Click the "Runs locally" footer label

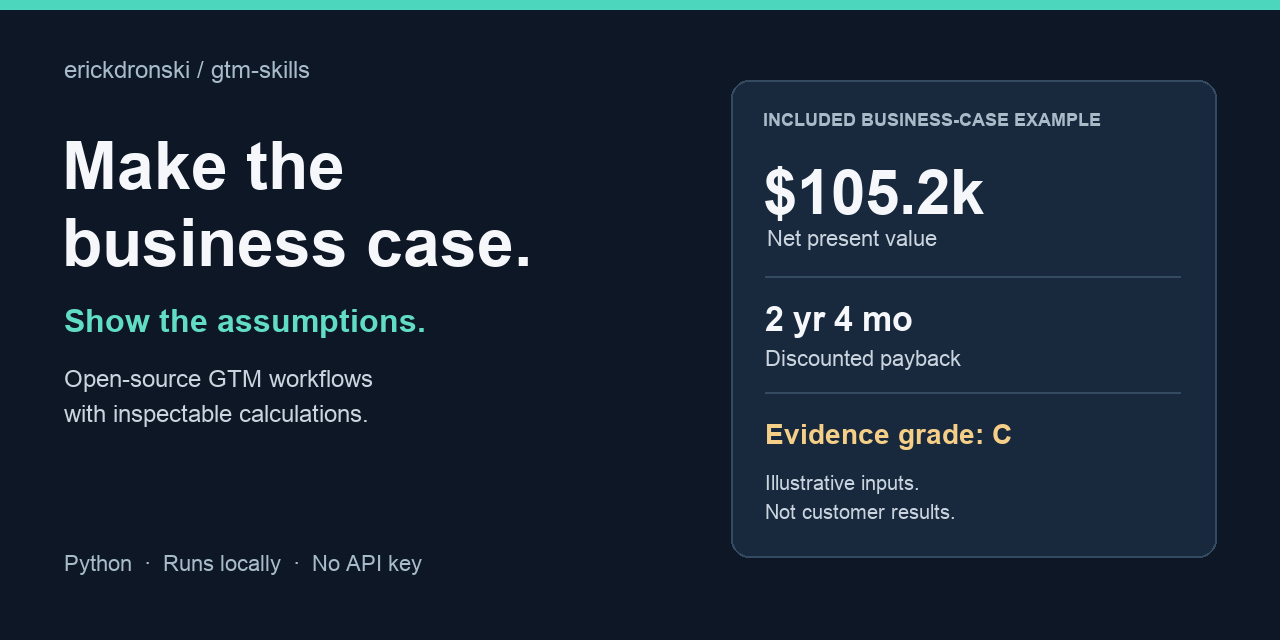point(222,564)
